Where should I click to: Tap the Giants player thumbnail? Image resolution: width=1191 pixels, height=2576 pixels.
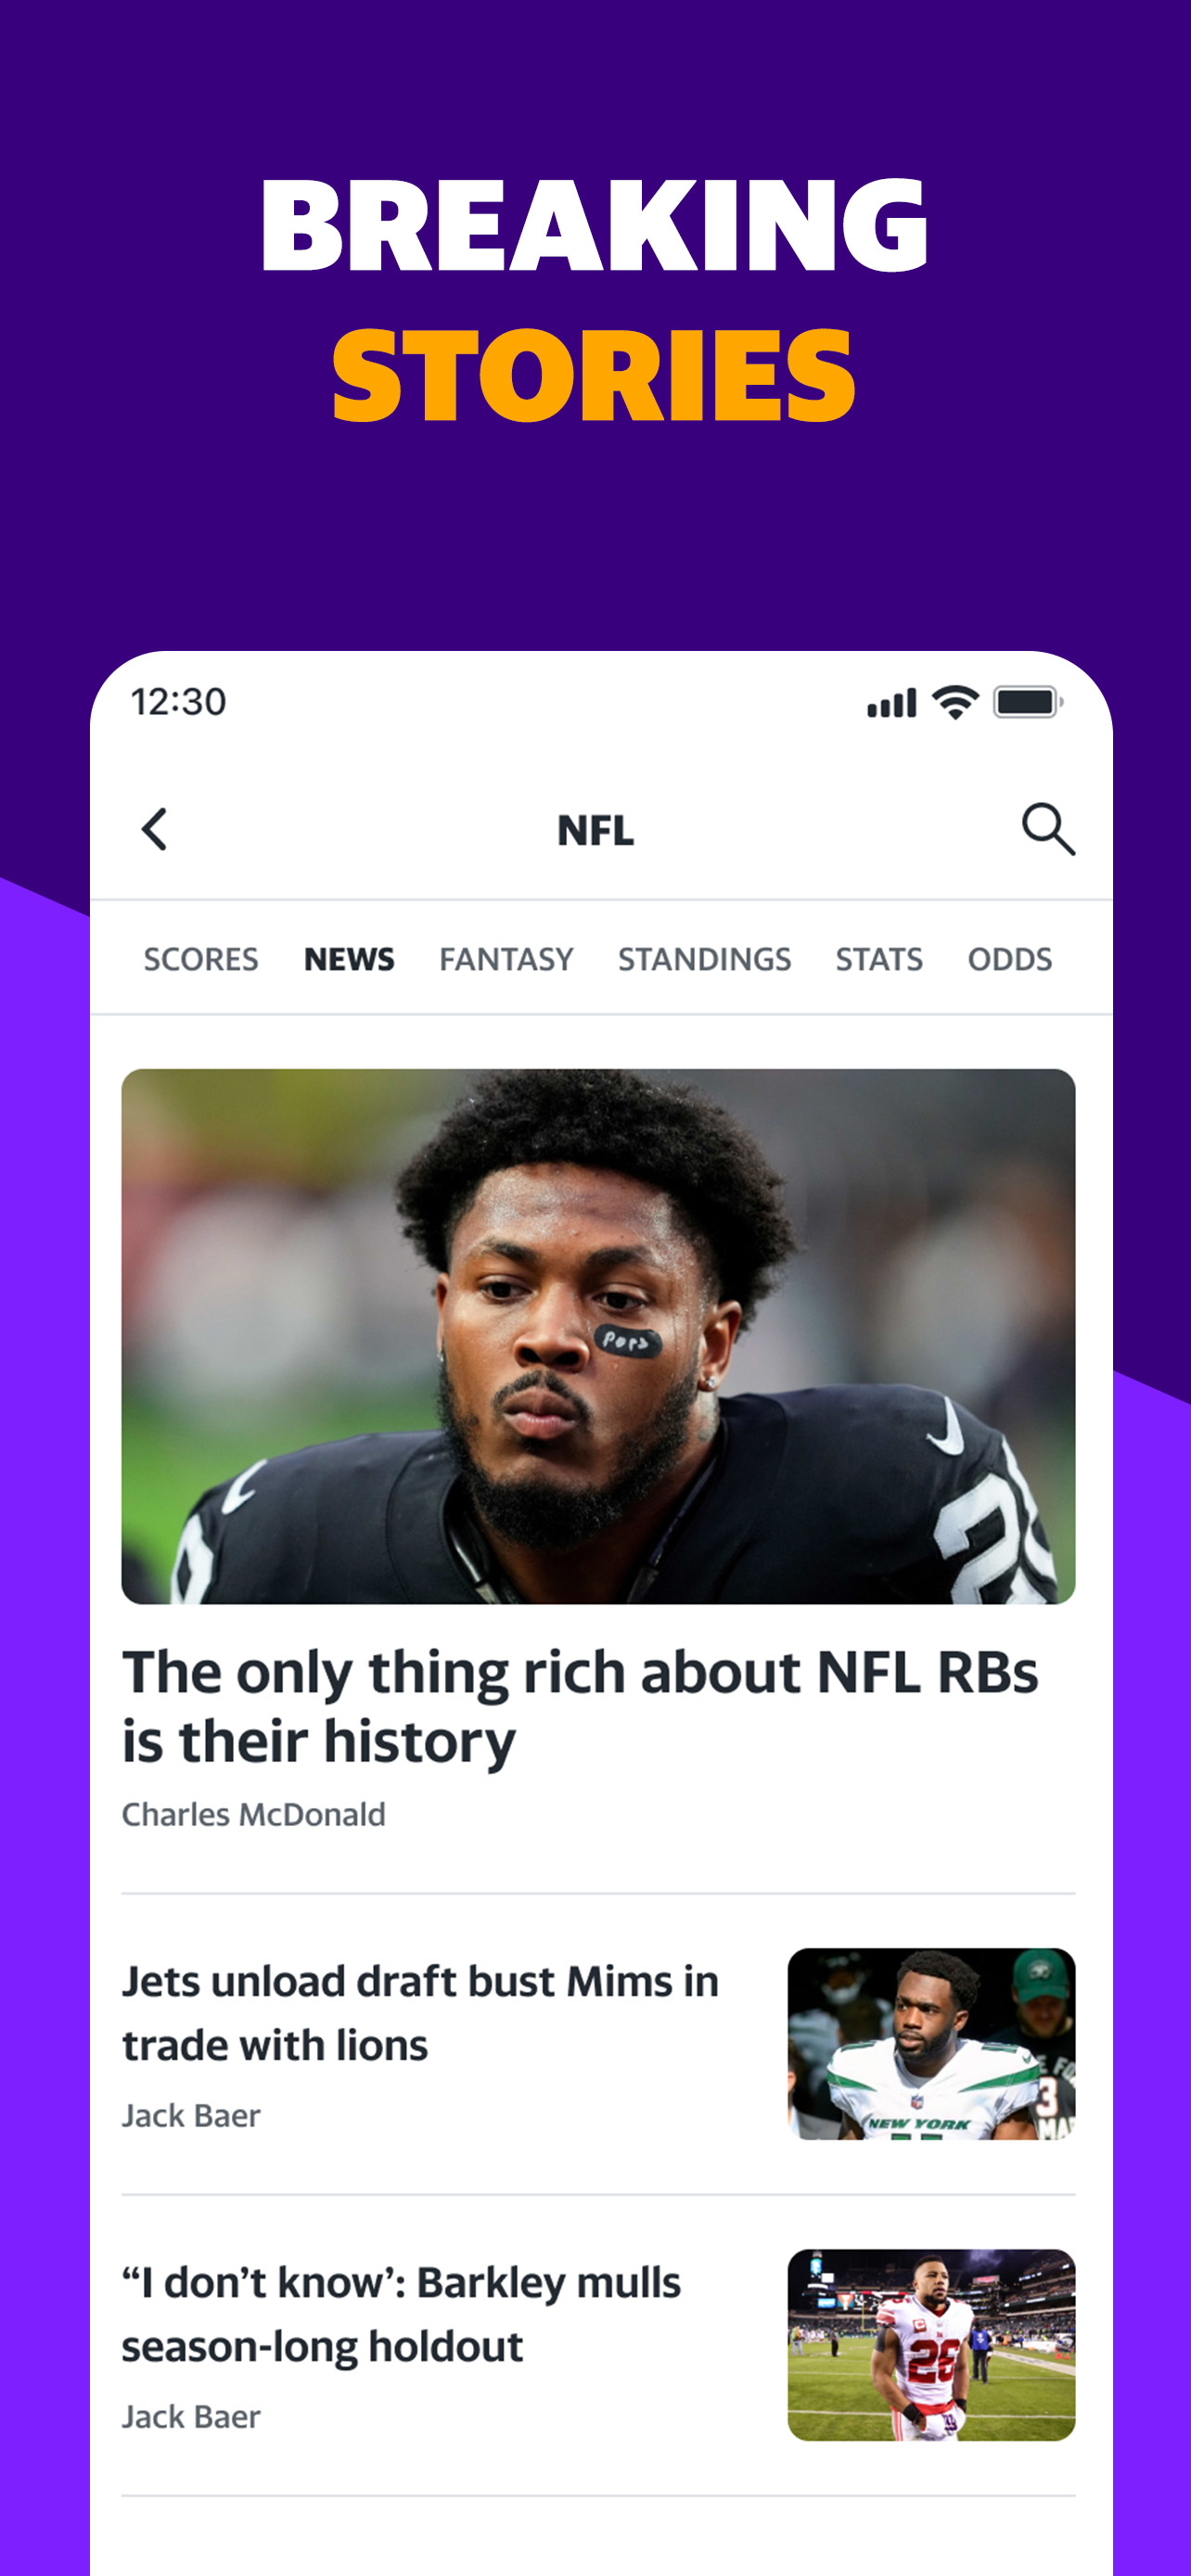tap(931, 2345)
